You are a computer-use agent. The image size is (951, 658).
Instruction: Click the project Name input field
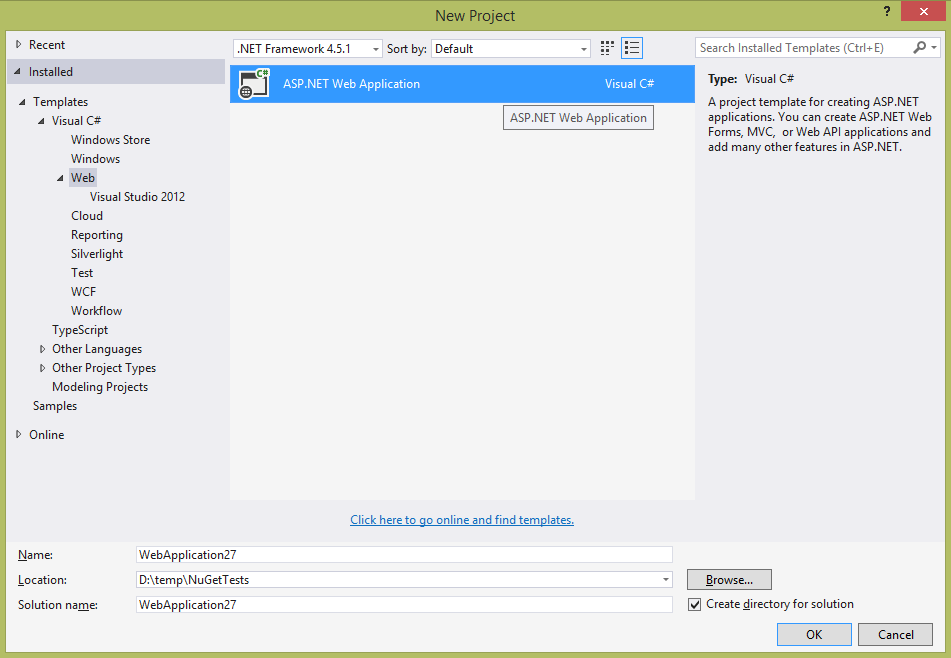point(404,554)
